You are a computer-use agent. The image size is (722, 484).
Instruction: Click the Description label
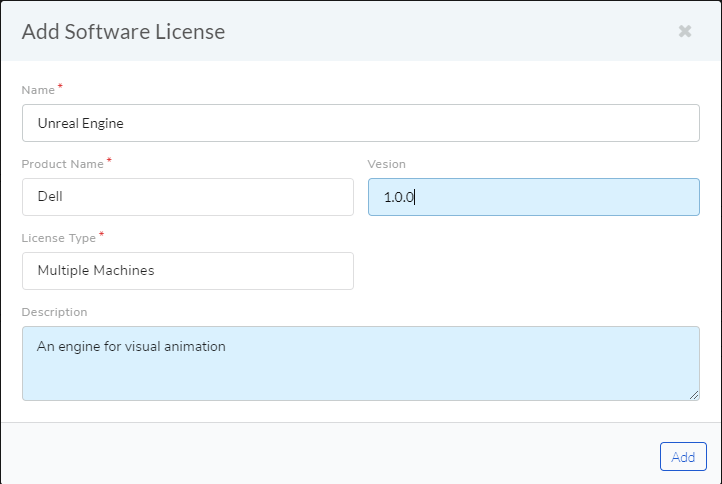click(54, 312)
